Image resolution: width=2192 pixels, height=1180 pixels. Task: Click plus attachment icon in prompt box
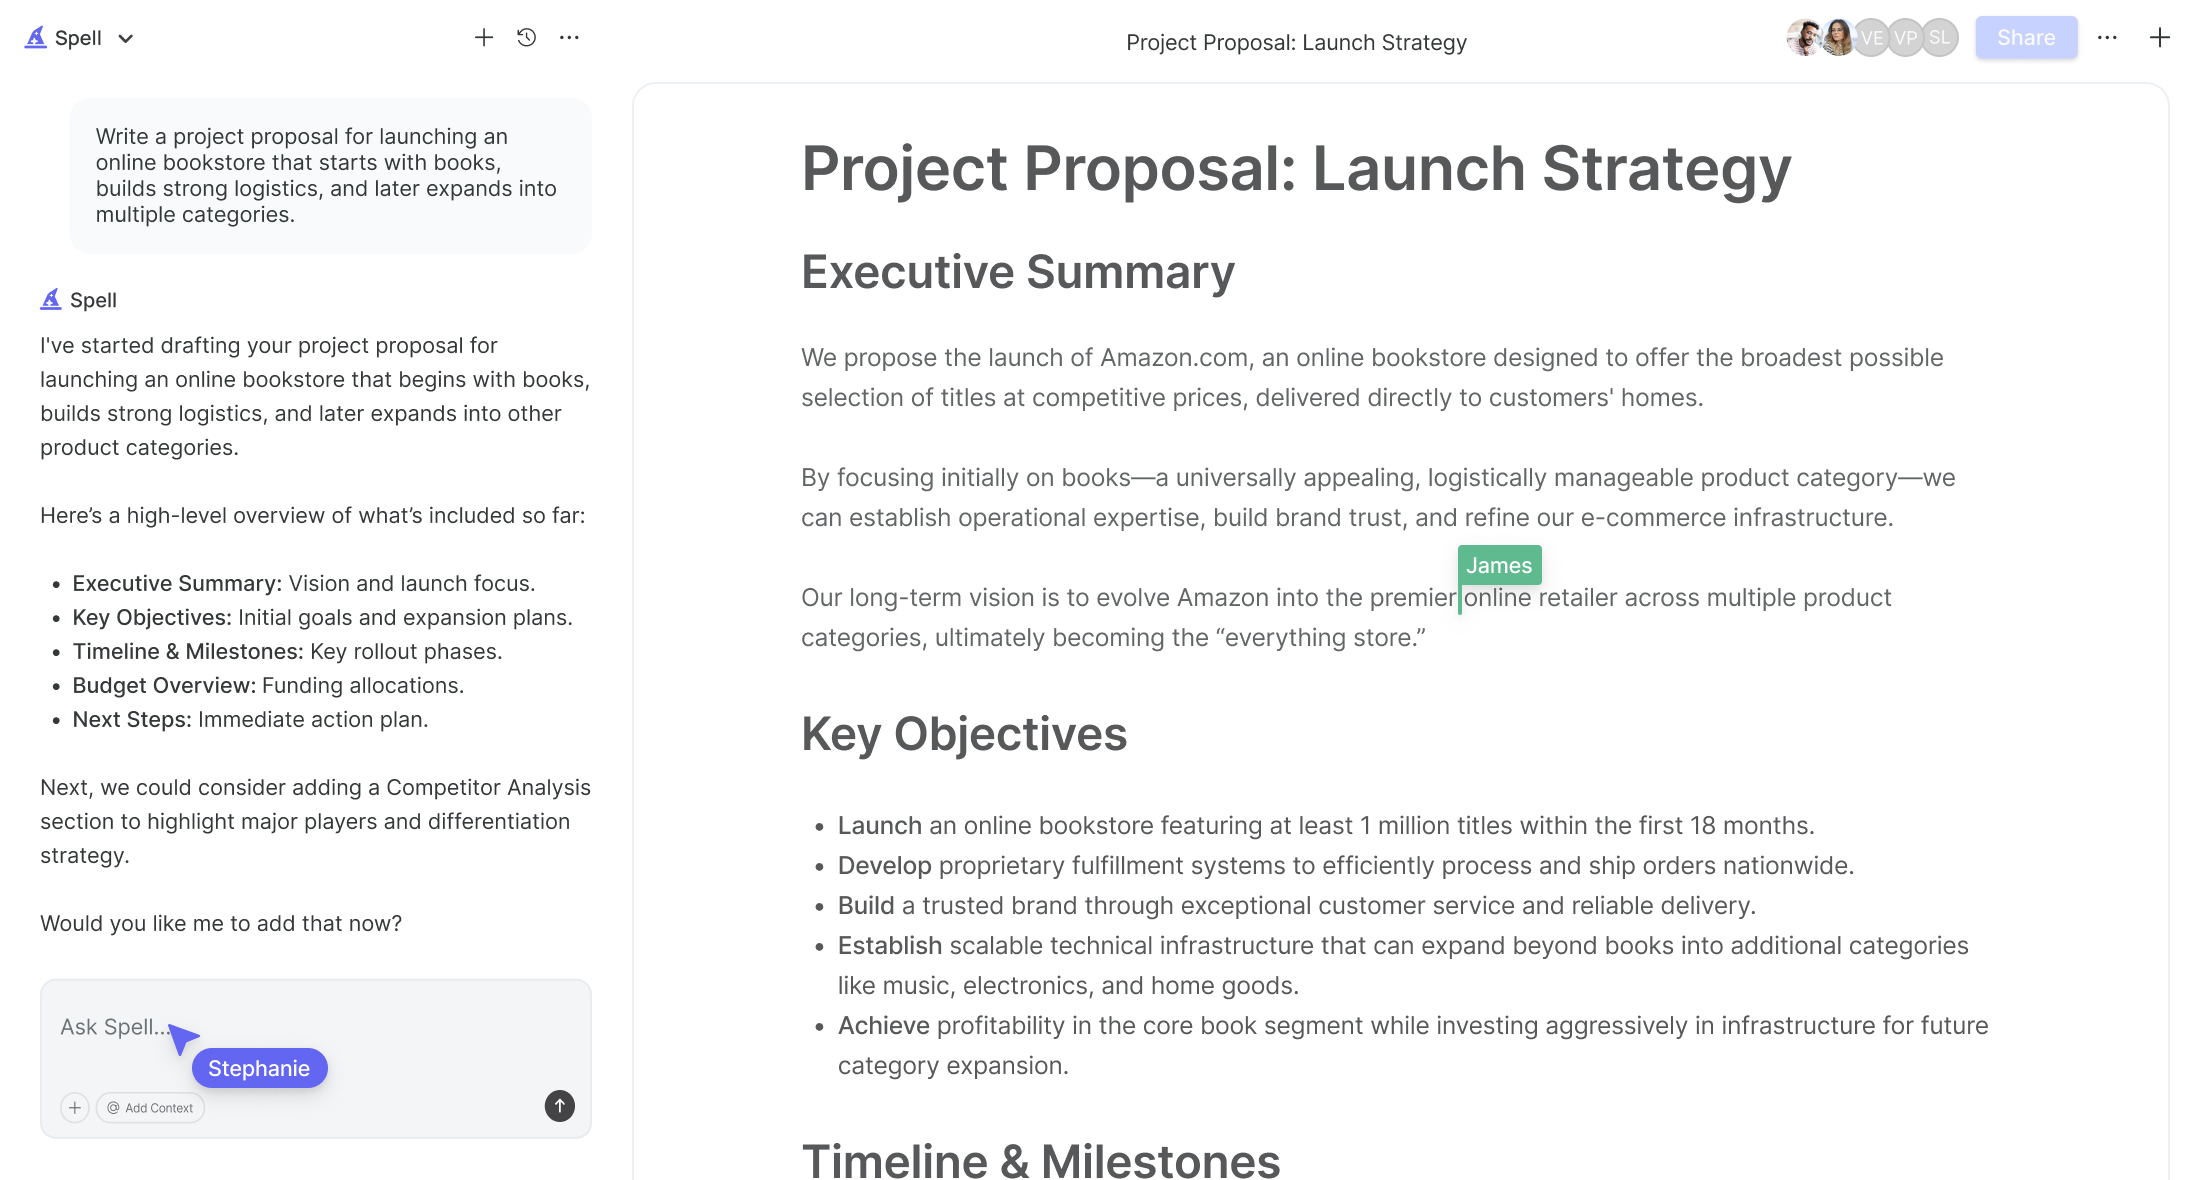coord(75,1108)
